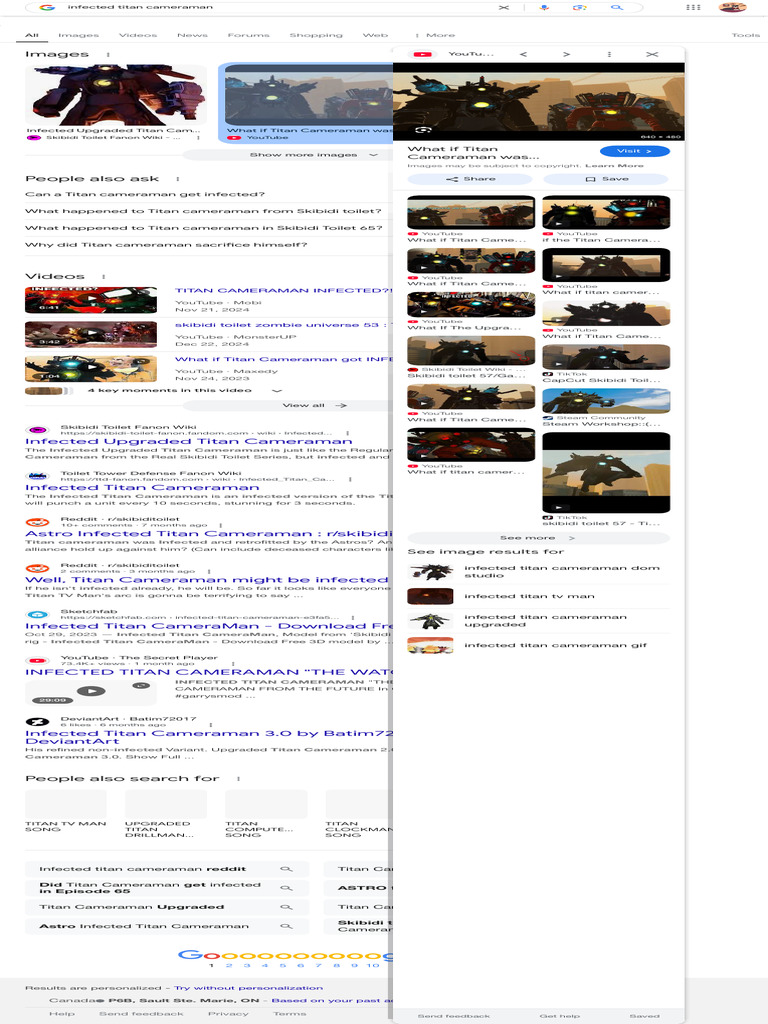Open People also ask three-dot menu
Viewport: 768px width, 1024px height.
coord(177,178)
